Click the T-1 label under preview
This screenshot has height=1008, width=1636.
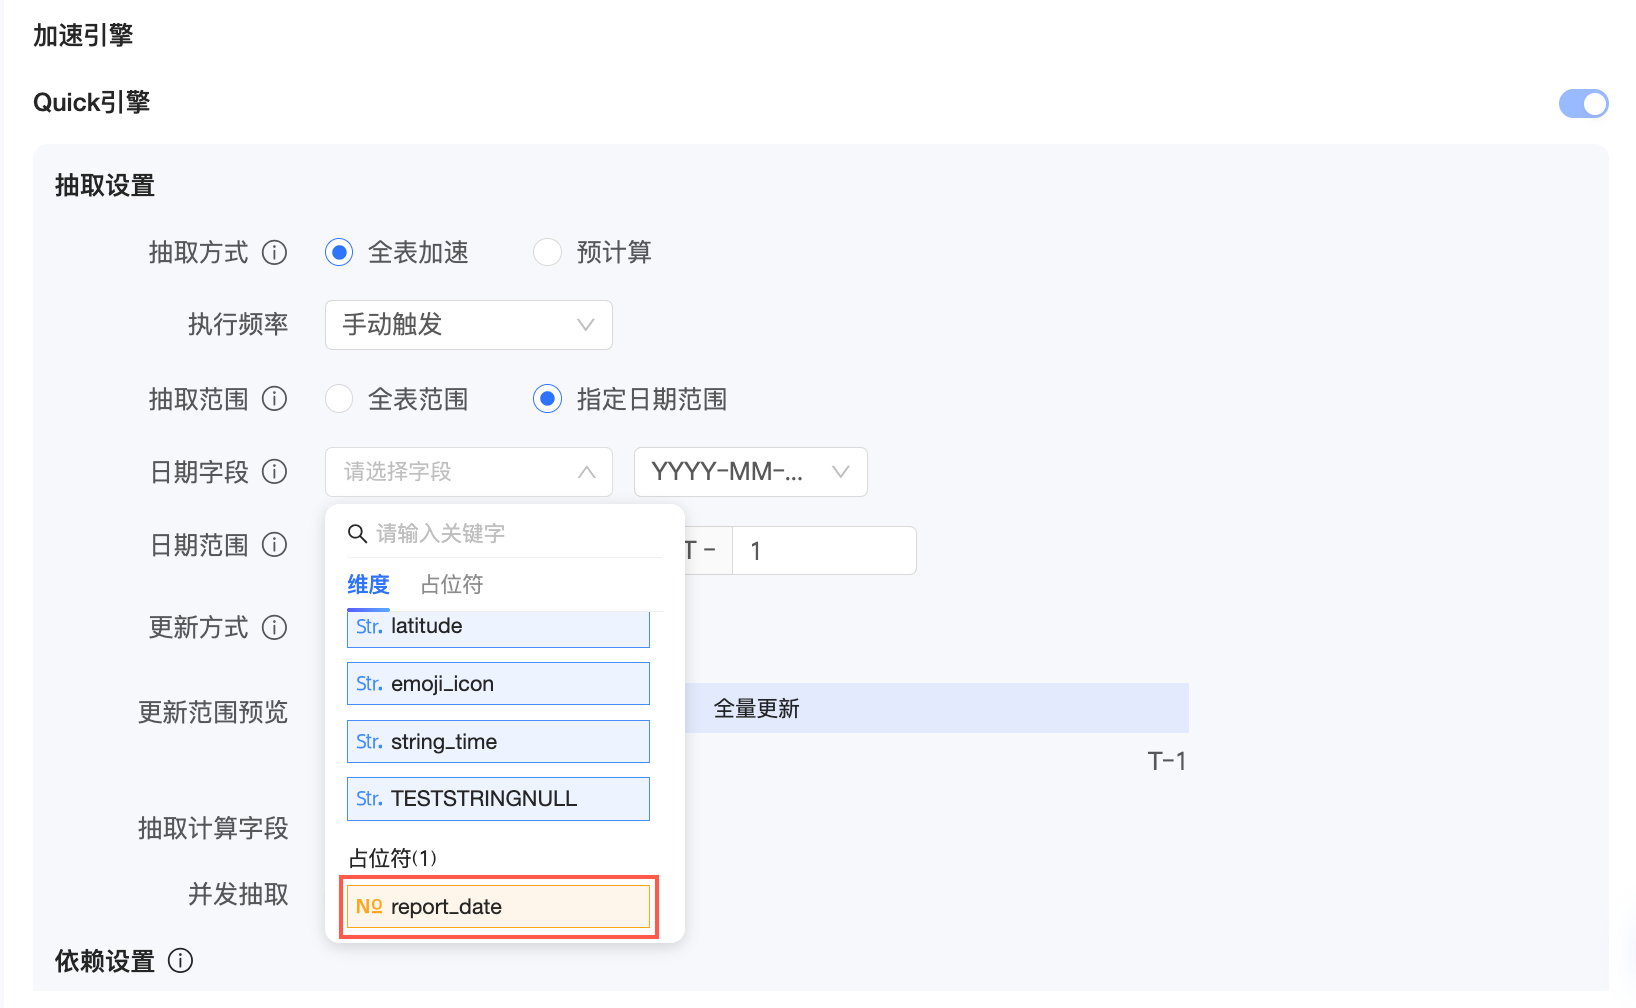point(1167,762)
